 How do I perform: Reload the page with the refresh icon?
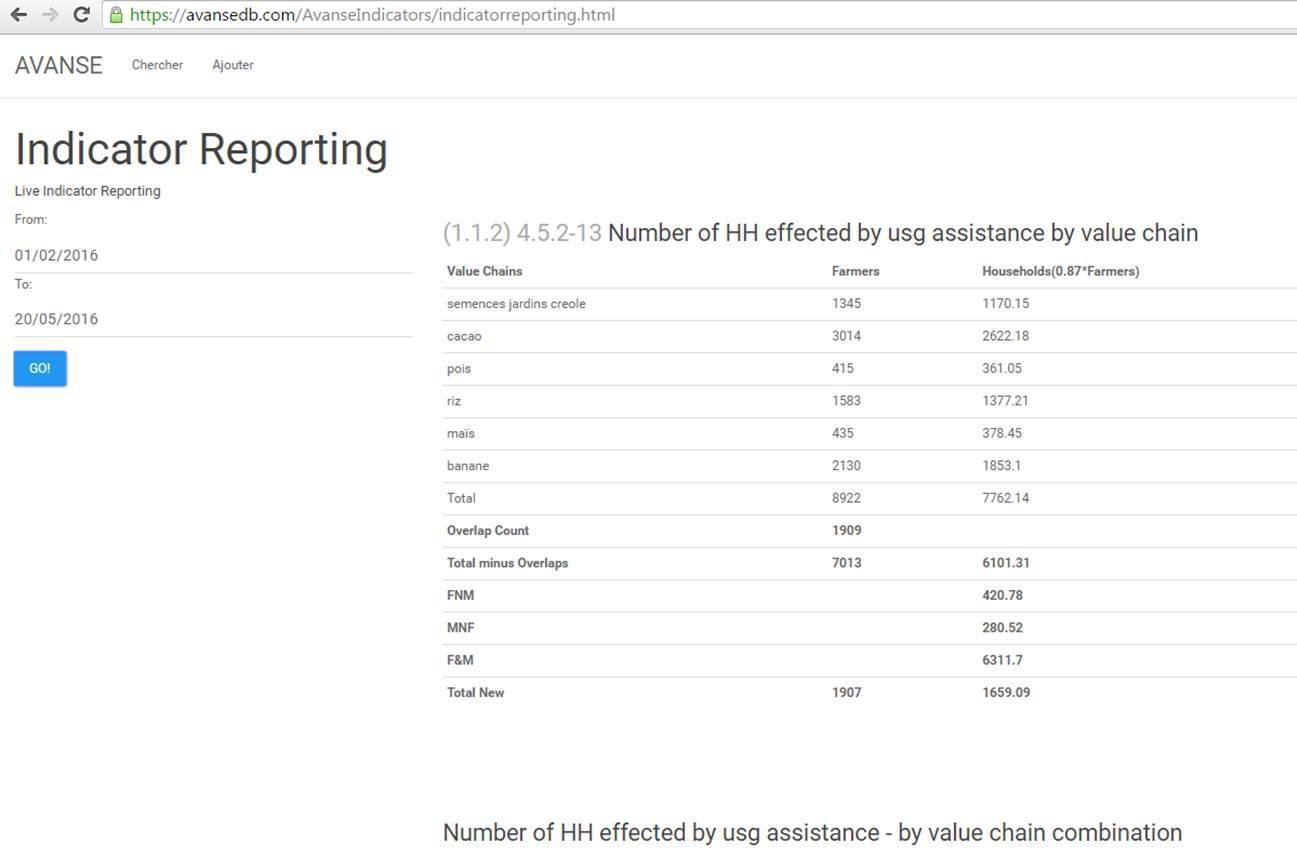(82, 15)
